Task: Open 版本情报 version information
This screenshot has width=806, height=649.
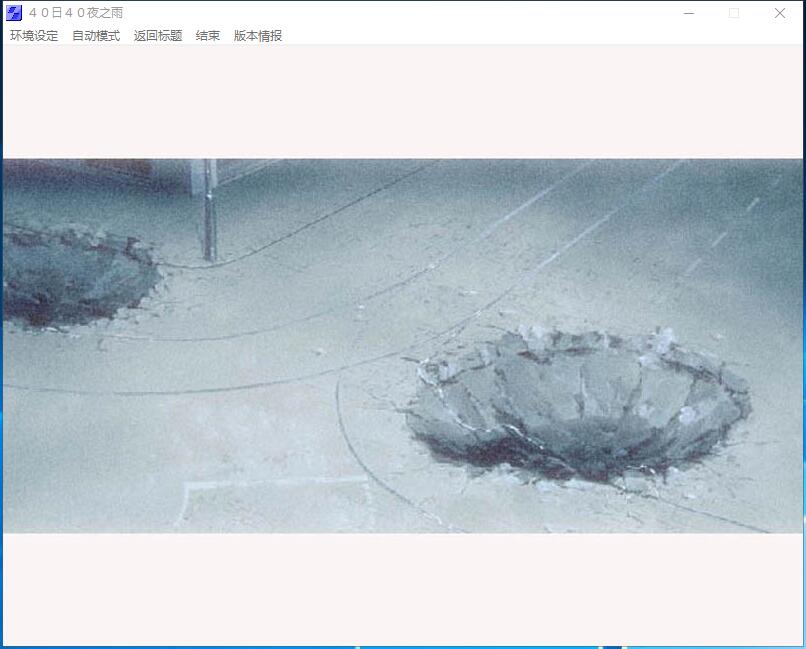Action: [x=257, y=34]
